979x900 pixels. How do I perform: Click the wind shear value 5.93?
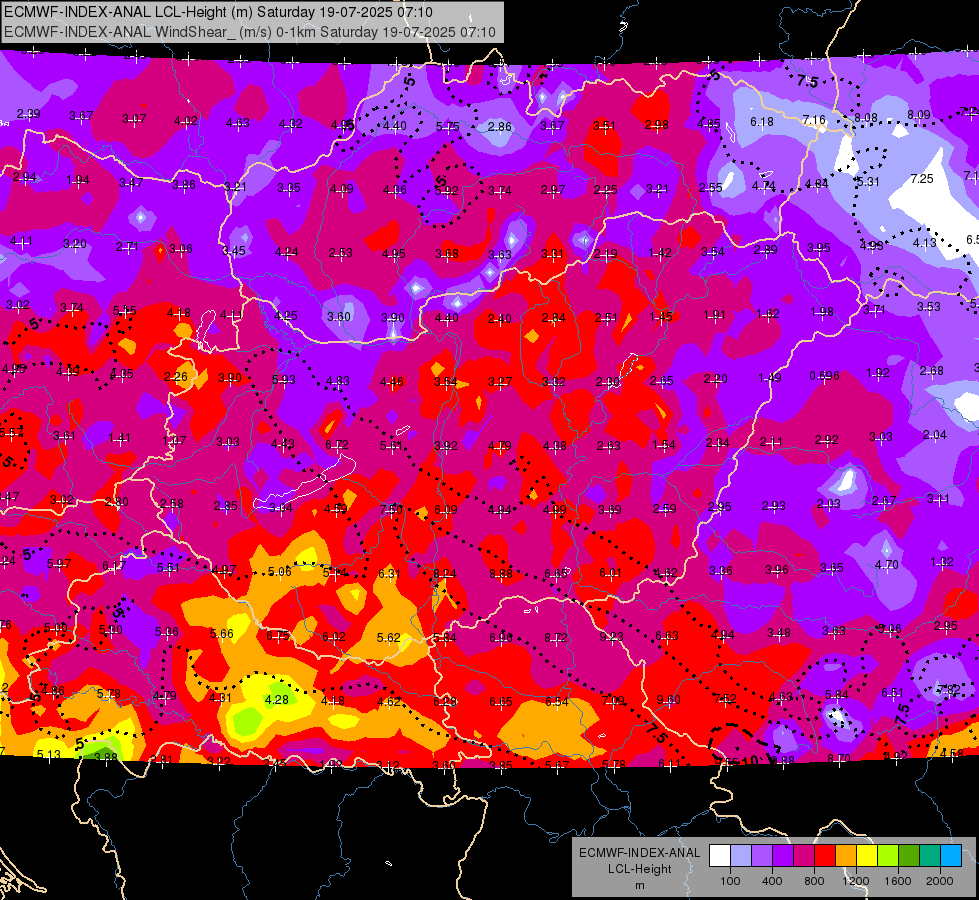point(283,379)
